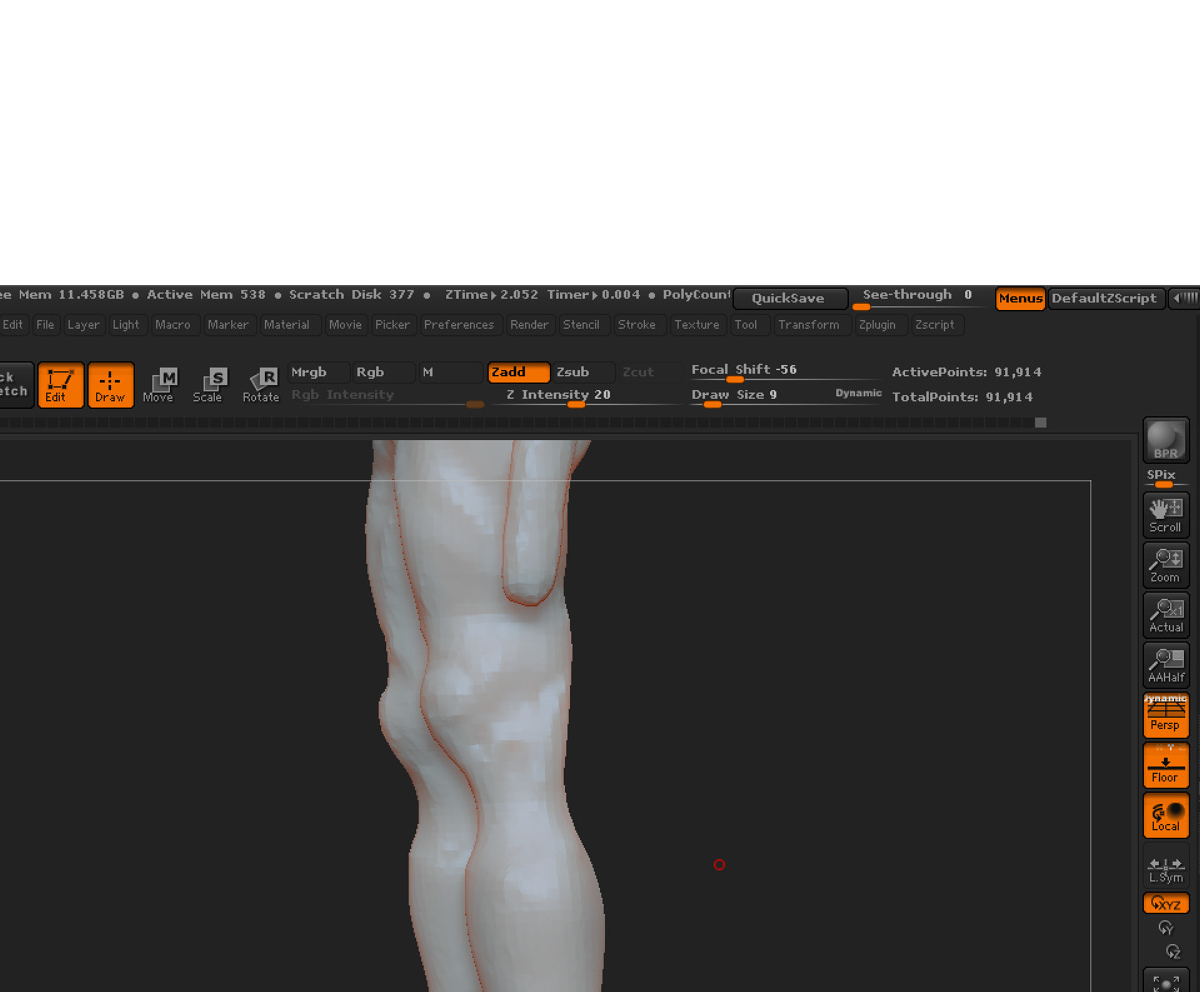
Task: Open the Tool menu
Action: [x=746, y=325]
